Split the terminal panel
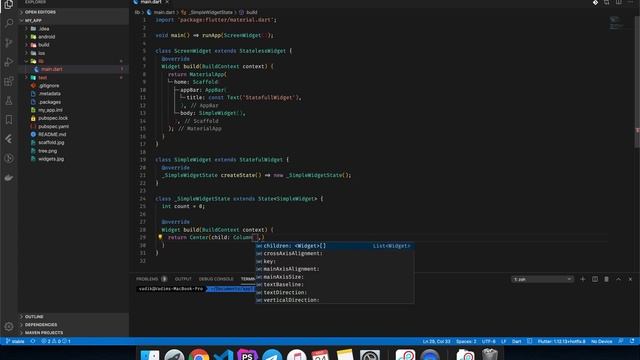 pos(595,279)
